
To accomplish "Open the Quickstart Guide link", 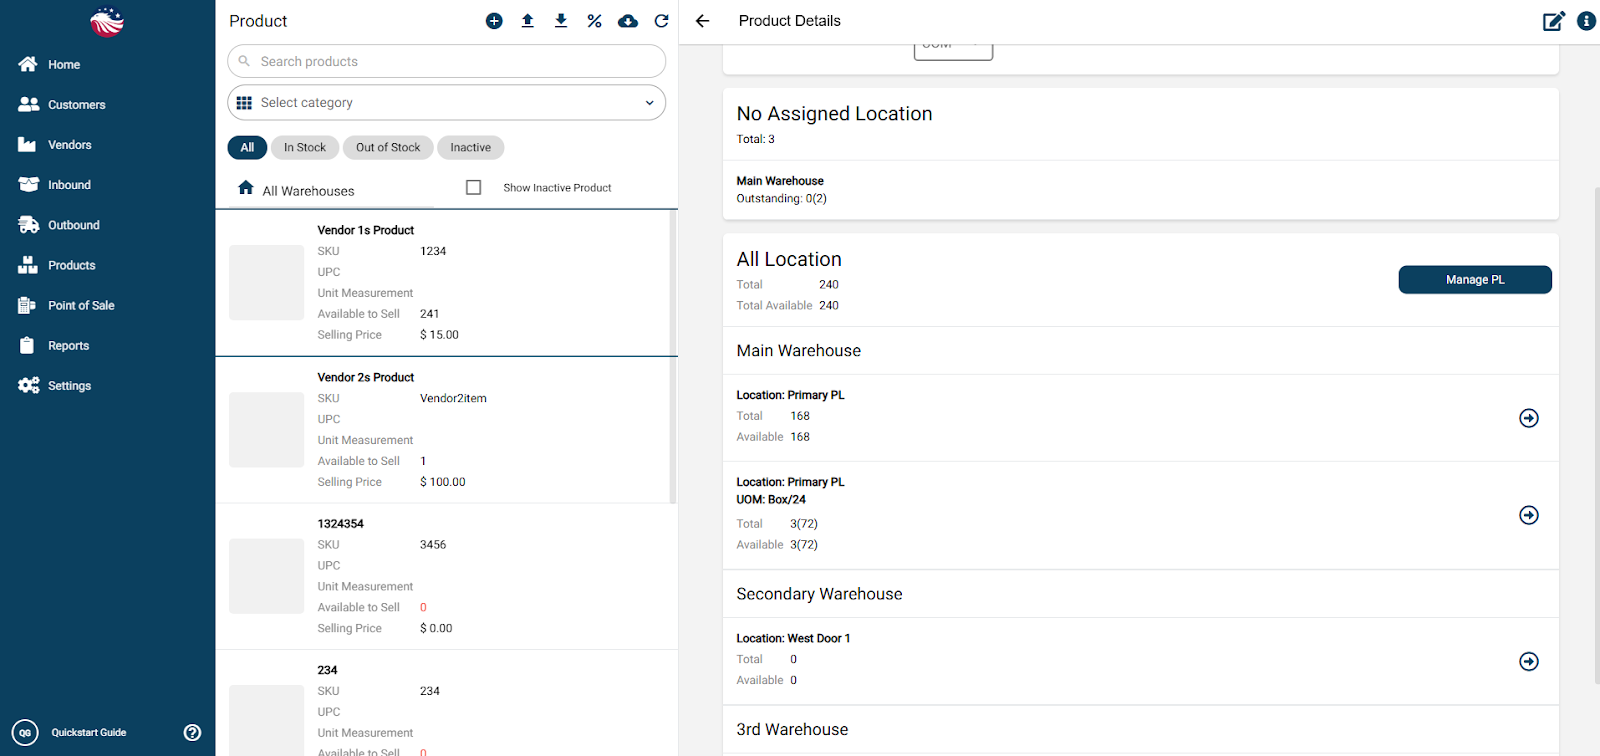I will pos(88,733).
